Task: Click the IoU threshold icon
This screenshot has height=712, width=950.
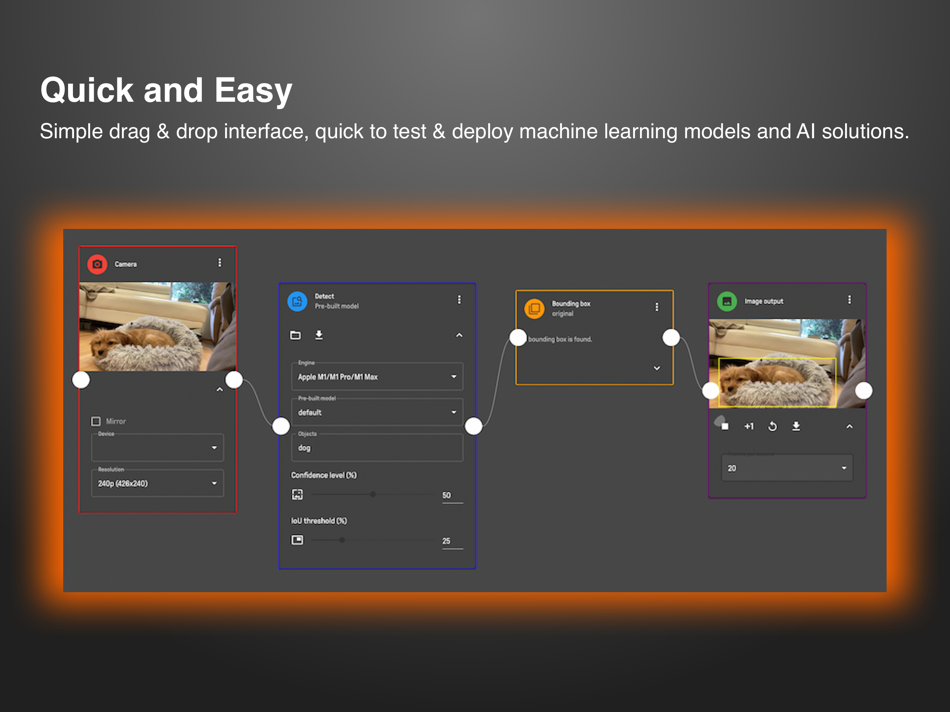Action: pyautogui.click(x=297, y=540)
